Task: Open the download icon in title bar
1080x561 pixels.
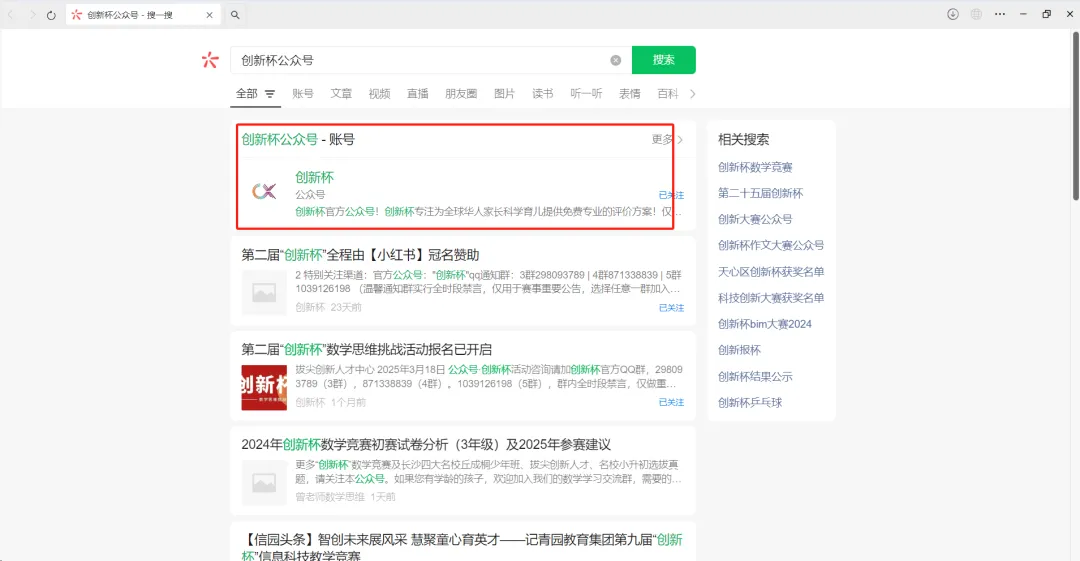Action: tap(953, 14)
